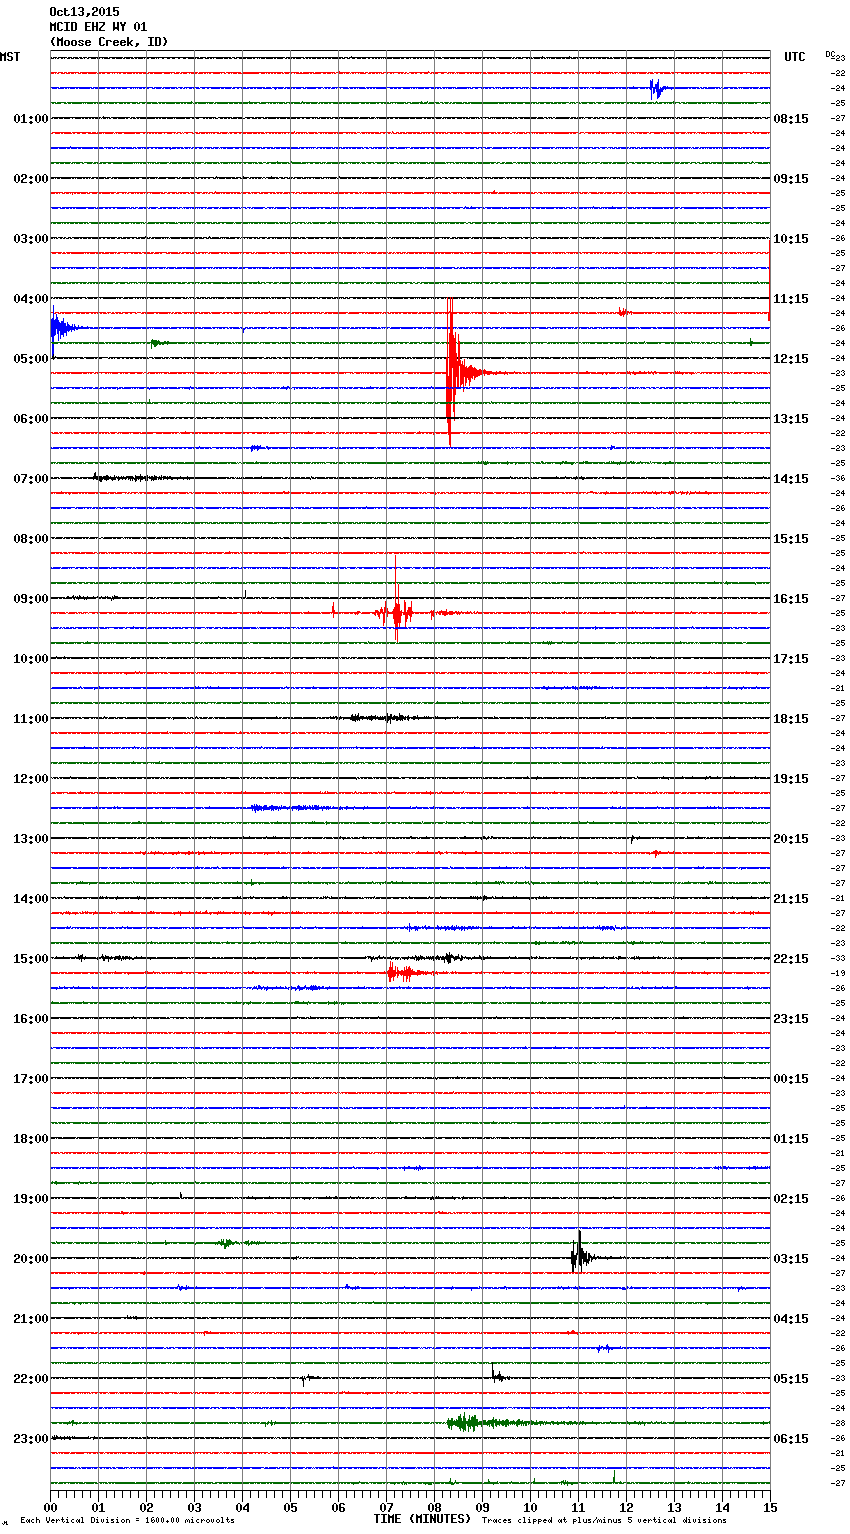The width and height of the screenshot is (850, 1534).
Task: Click the 16:15 UTC time label
Action: click(x=791, y=599)
